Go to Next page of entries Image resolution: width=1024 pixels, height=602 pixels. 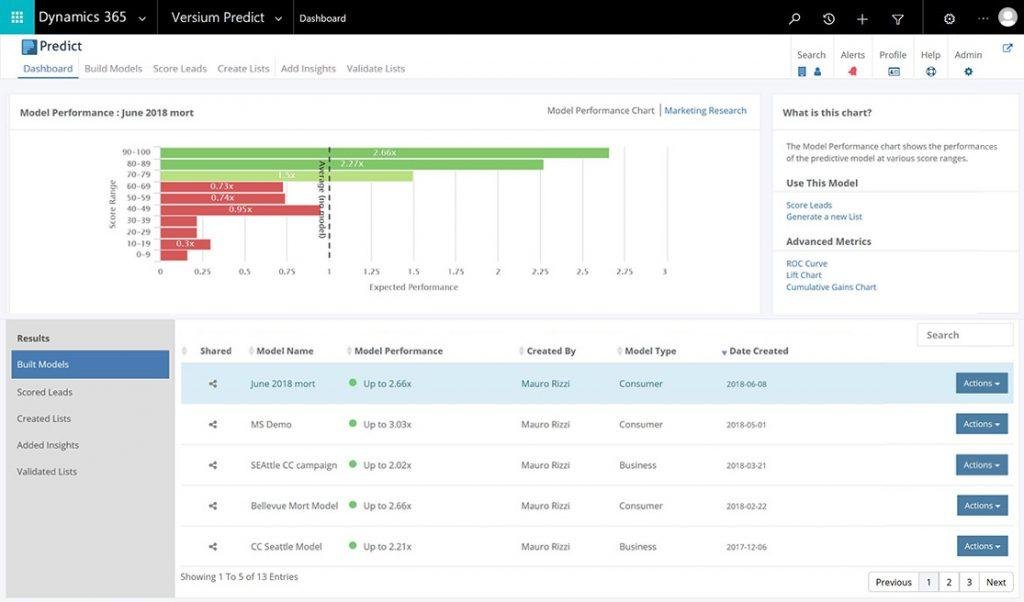[996, 582]
